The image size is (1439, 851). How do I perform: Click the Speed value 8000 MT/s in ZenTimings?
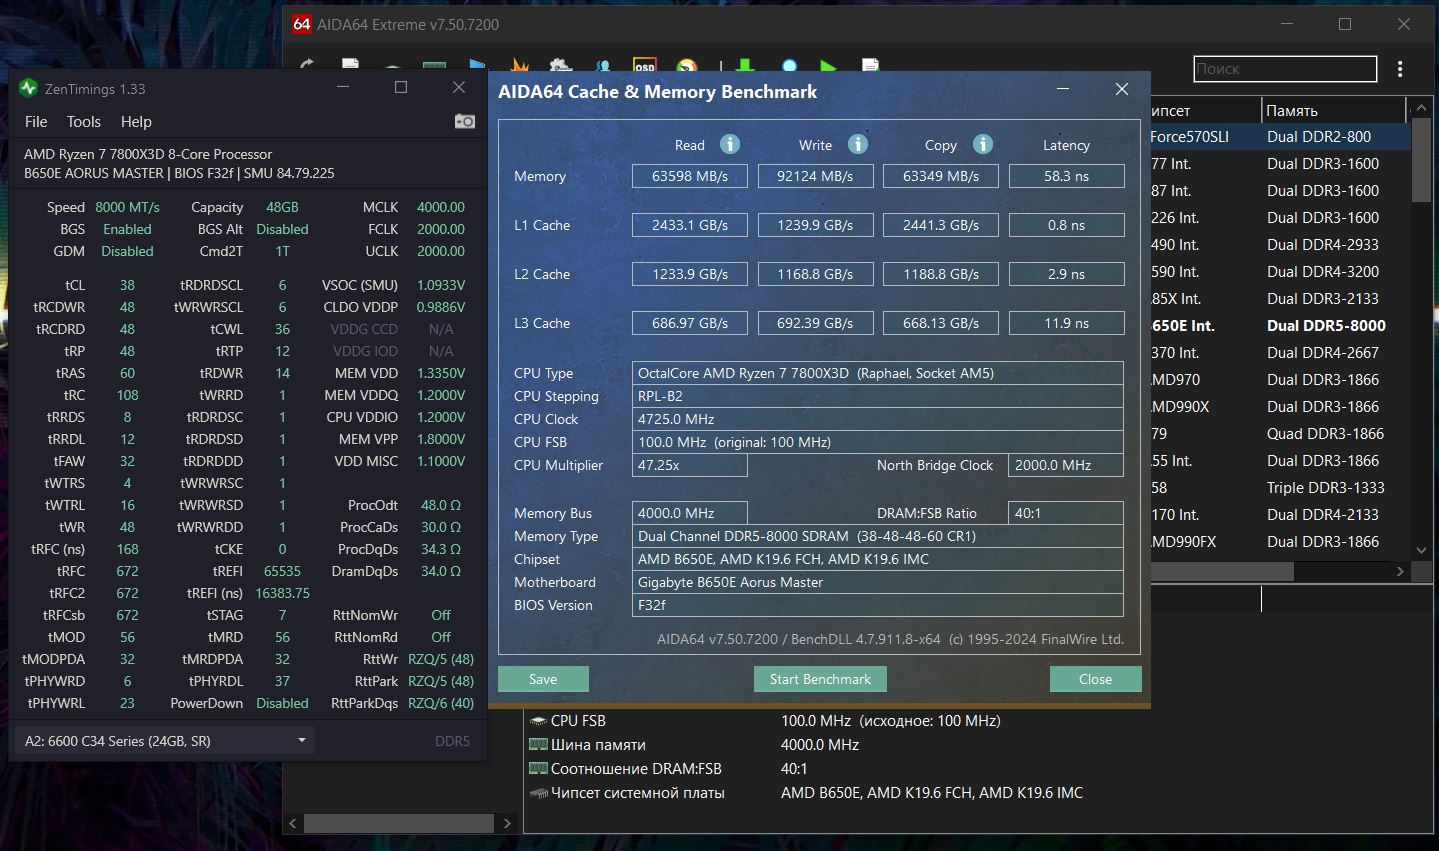(x=127, y=207)
